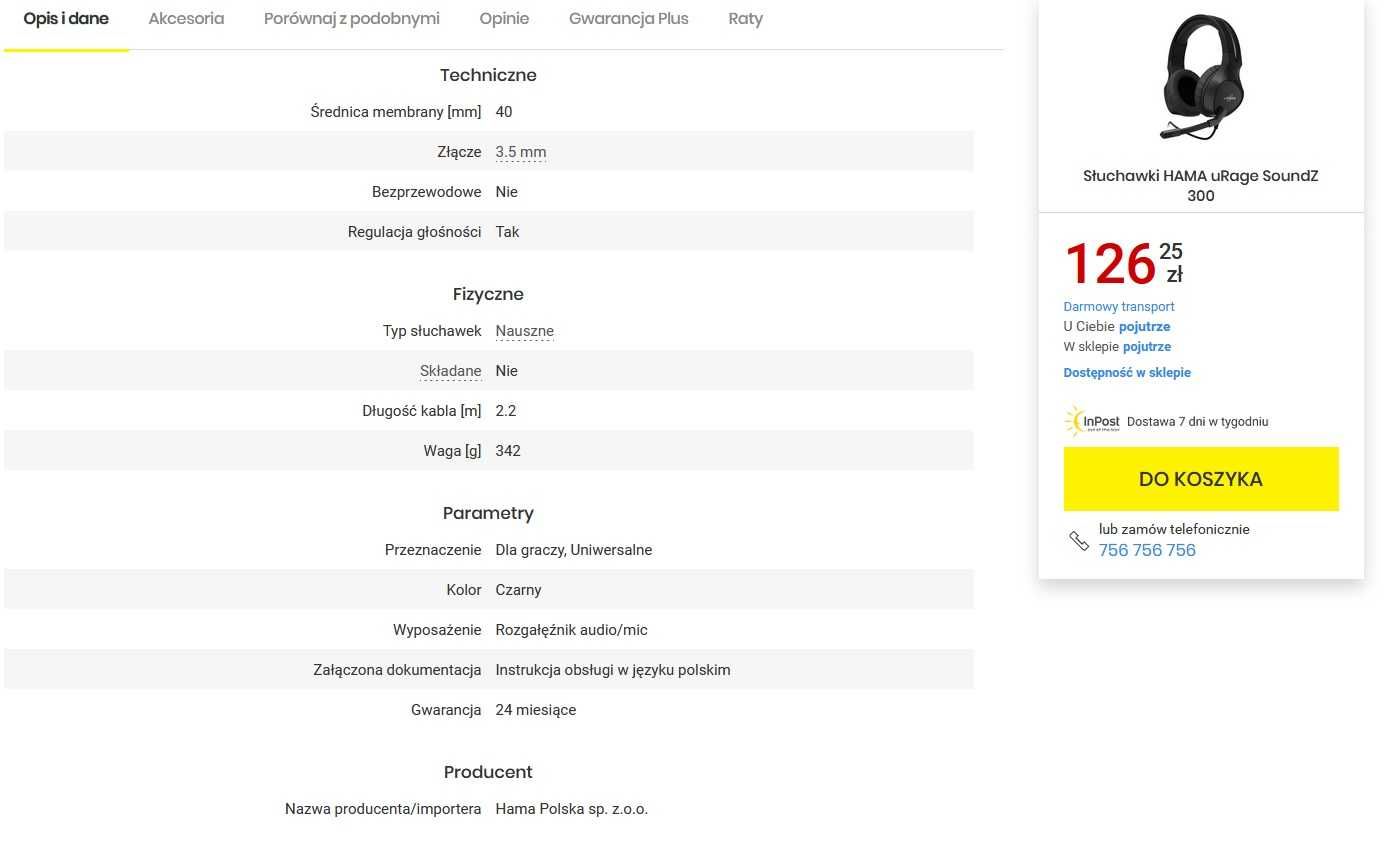The width and height of the screenshot is (1387, 855).
Task: Click the price 126 zł
Action: 1123,264
